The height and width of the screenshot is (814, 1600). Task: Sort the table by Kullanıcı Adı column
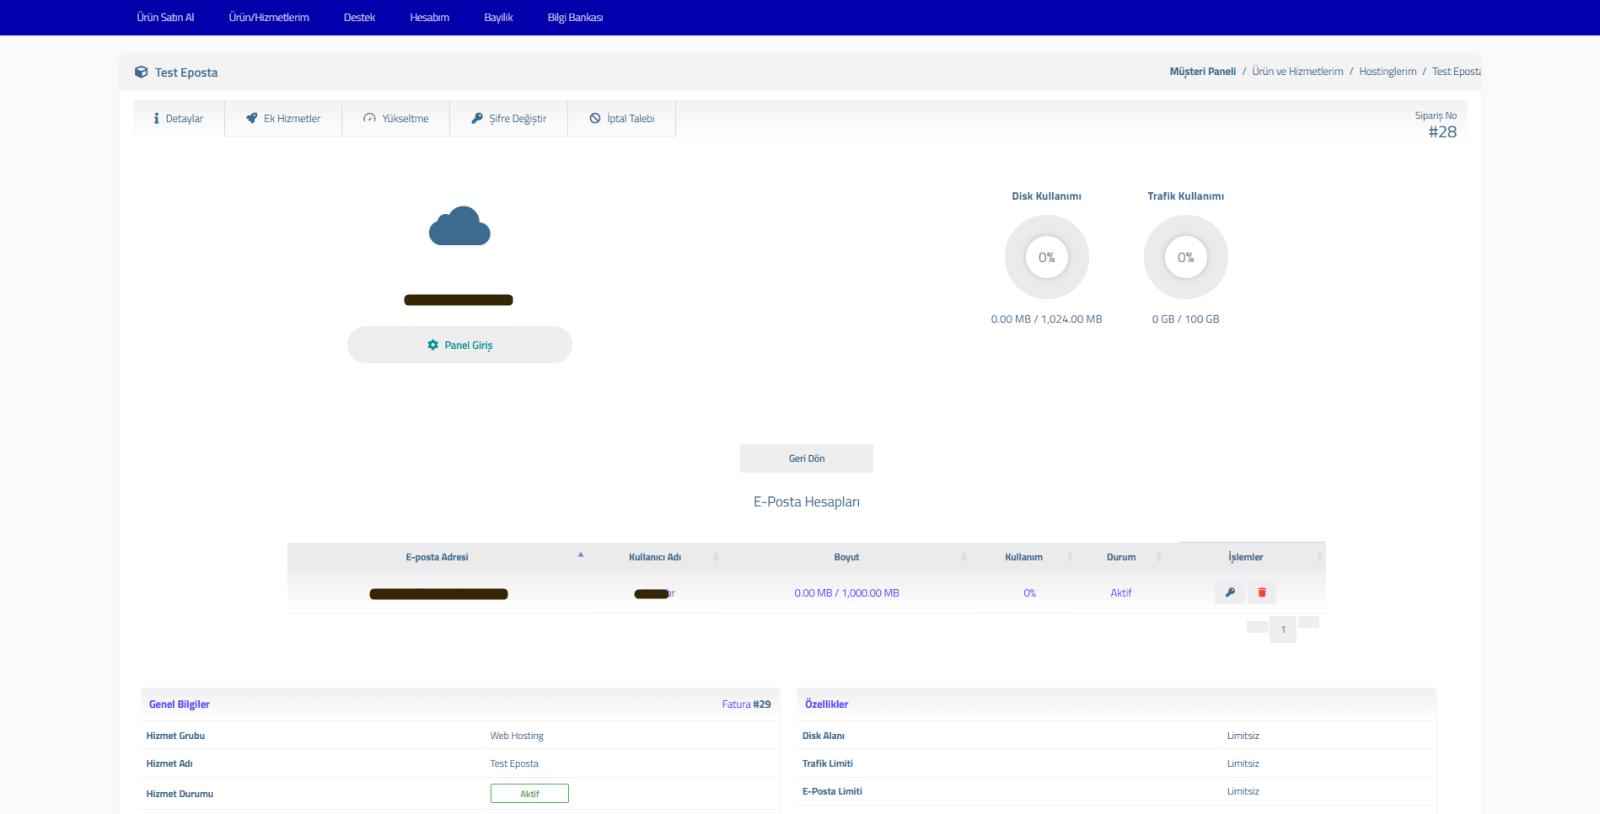coord(655,557)
